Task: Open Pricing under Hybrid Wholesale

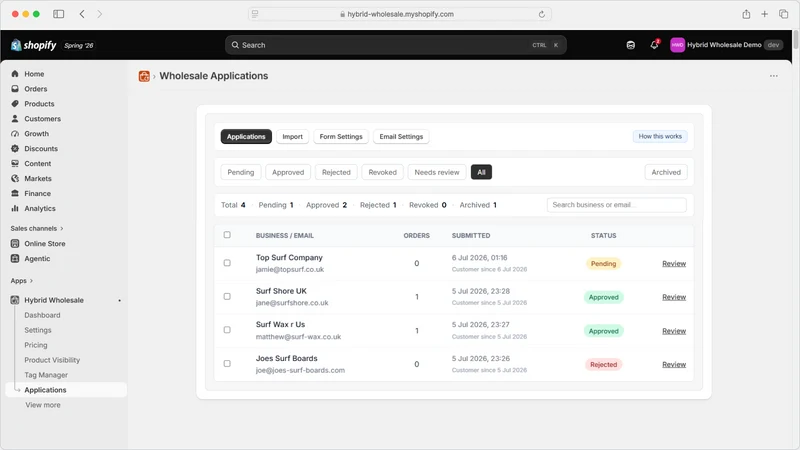Action: 36,345
